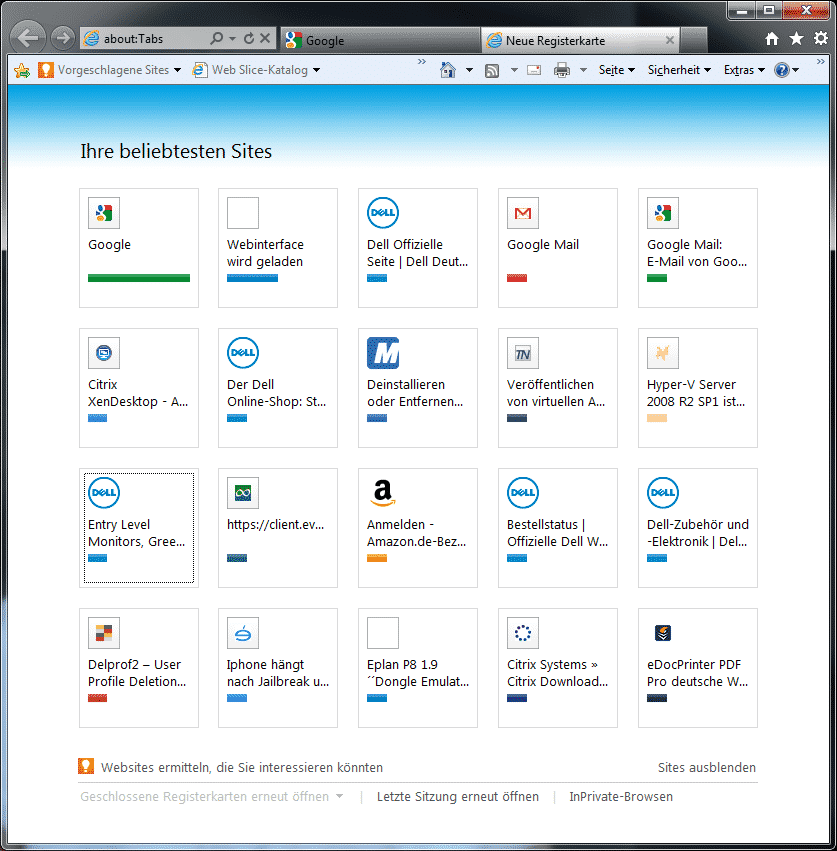This screenshot has width=837, height=851.
Task: Start InPrivate-Browsen
Action: pos(620,796)
